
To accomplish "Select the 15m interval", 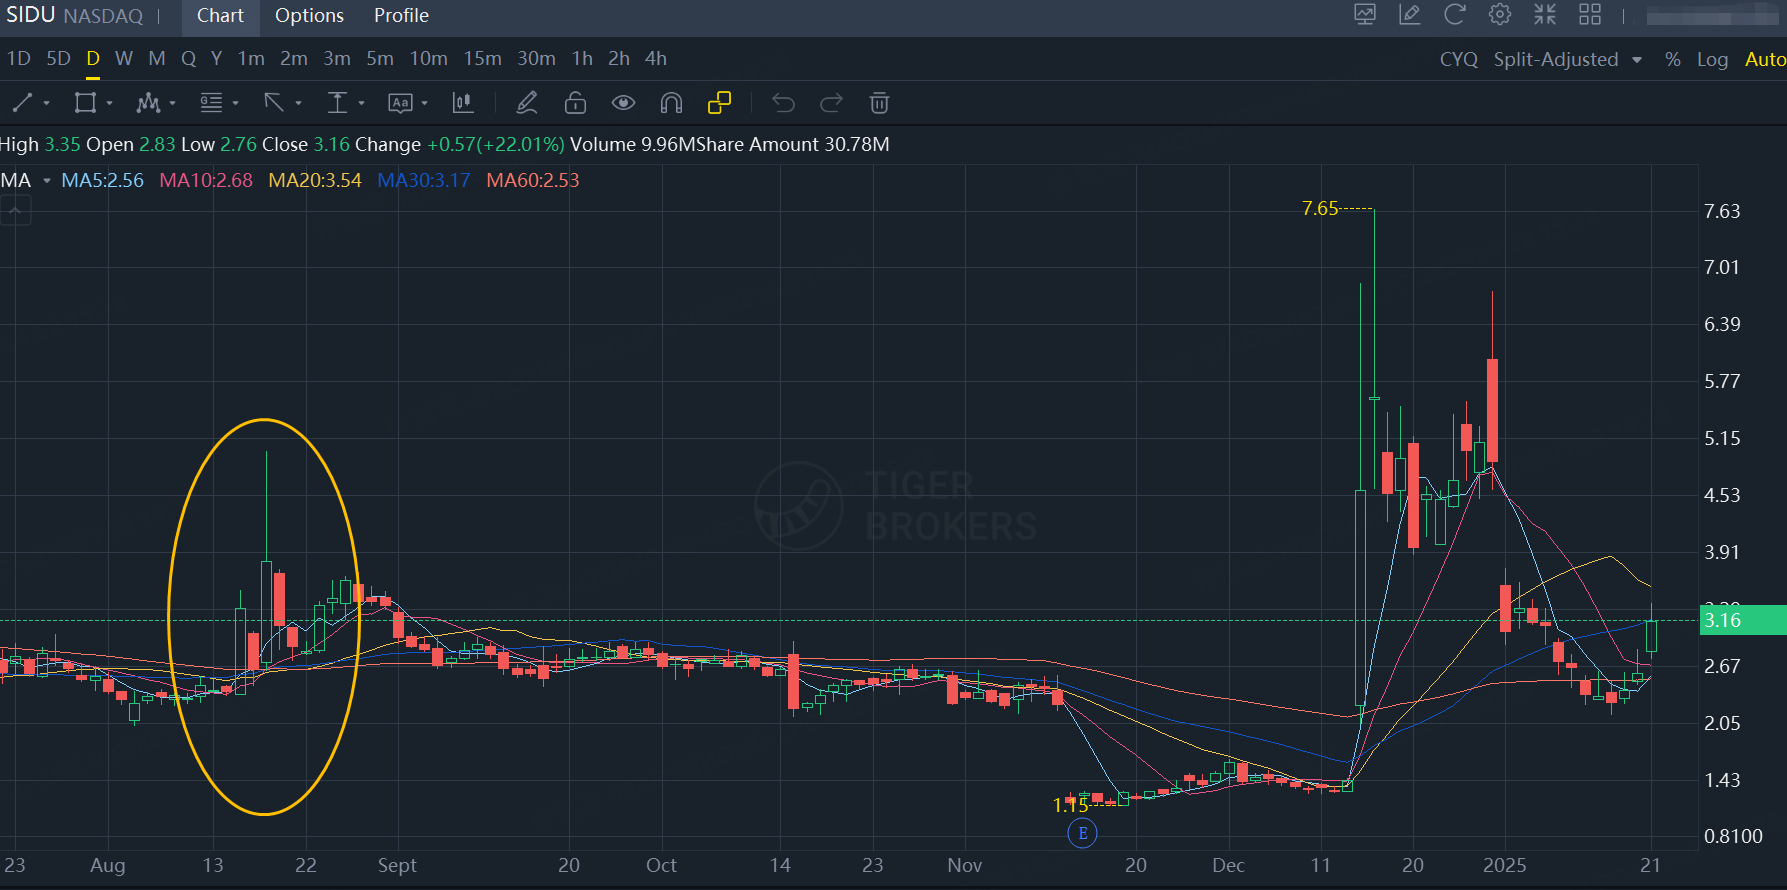I will pyautogui.click(x=483, y=59).
